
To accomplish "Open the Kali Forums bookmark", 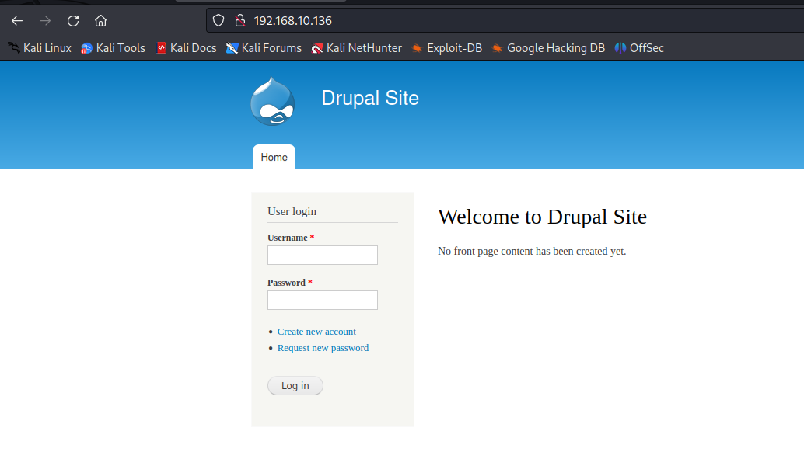I will [264, 48].
